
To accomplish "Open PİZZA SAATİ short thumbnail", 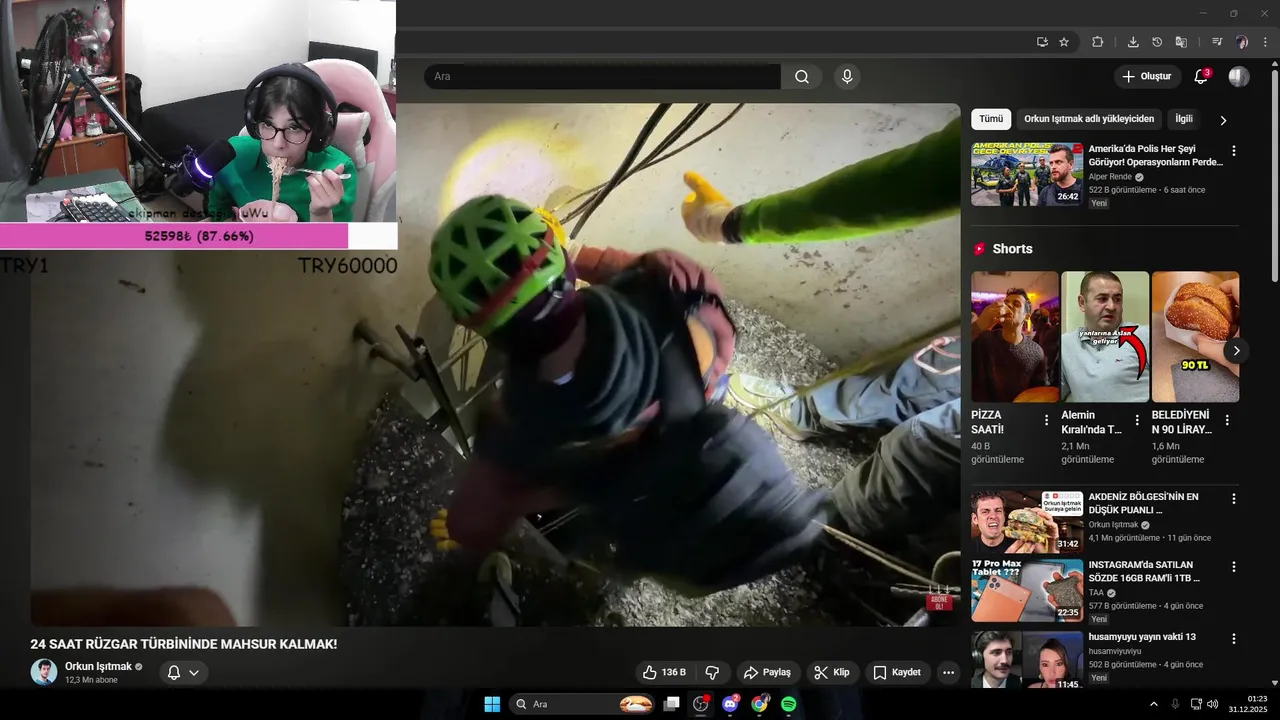I will click(1015, 337).
